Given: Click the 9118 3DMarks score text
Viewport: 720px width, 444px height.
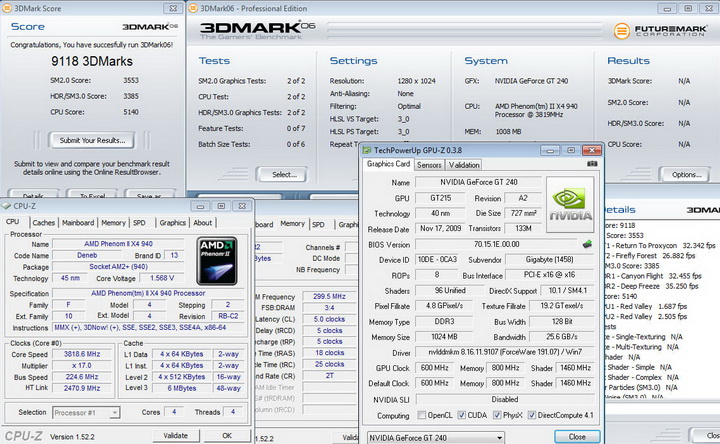Looking at the screenshot, I should 92,61.
